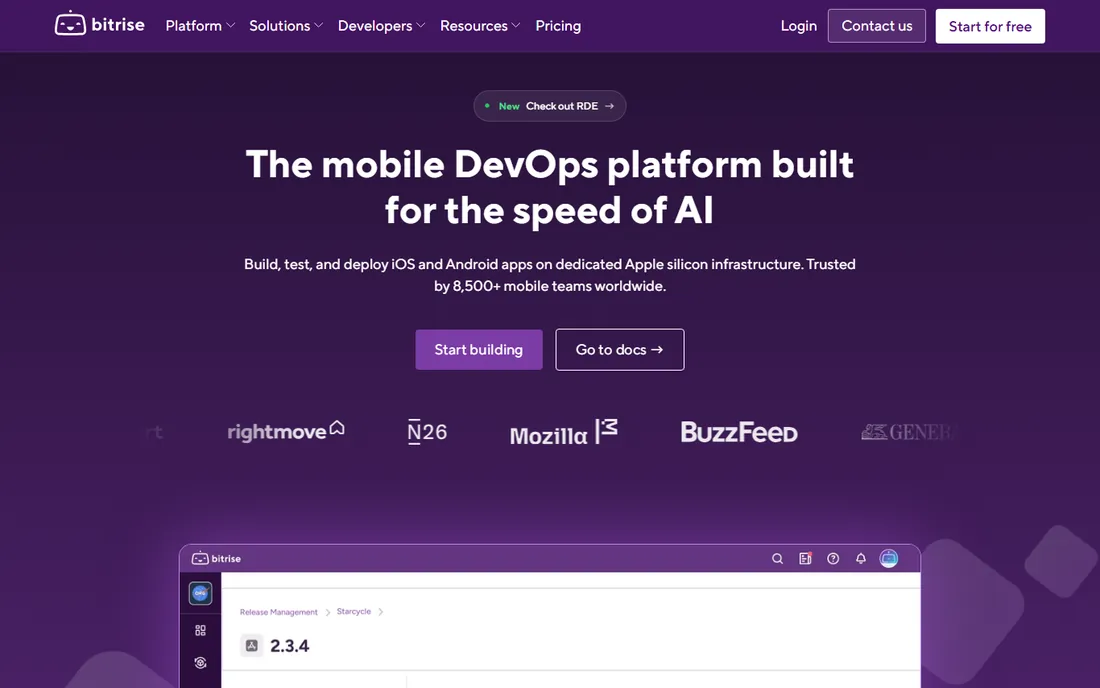
Task: Click the Start building button
Action: pos(478,349)
